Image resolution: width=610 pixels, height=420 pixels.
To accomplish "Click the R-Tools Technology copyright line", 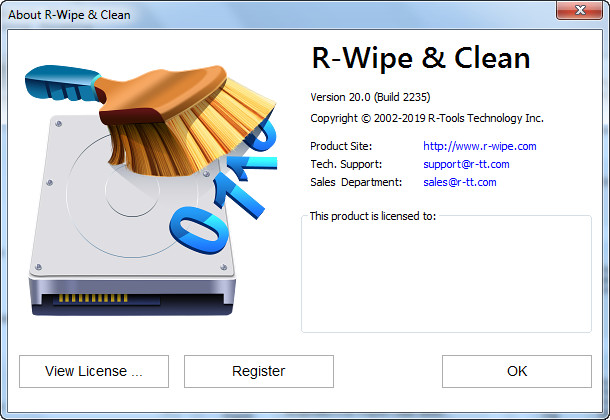I will tap(427, 118).
